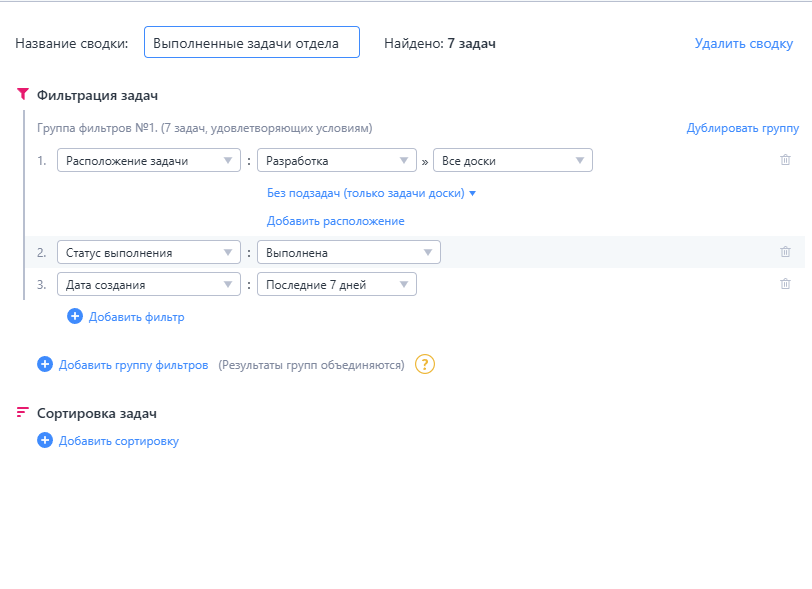Open the Расположение задачи dropdown
The width and height of the screenshot is (812, 589).
148,159
